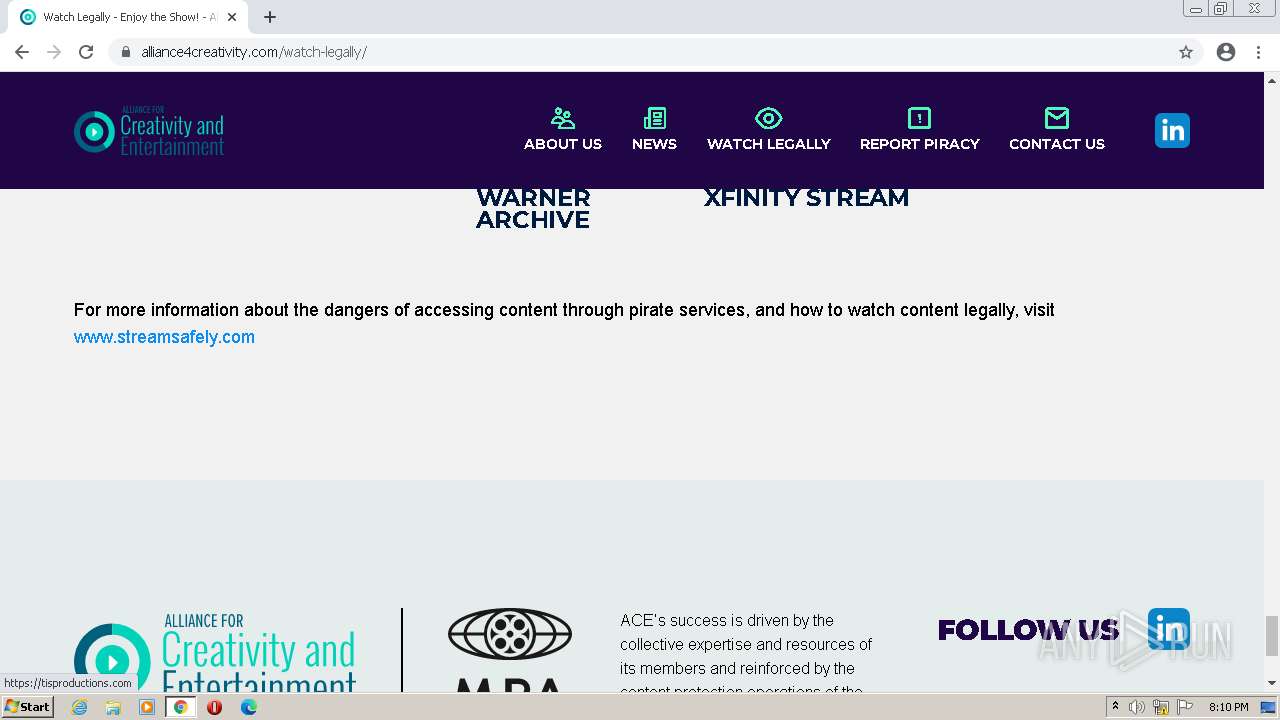Screen dimensions: 1280x720
Task: Open Opera from taskbar
Action: (x=215, y=707)
